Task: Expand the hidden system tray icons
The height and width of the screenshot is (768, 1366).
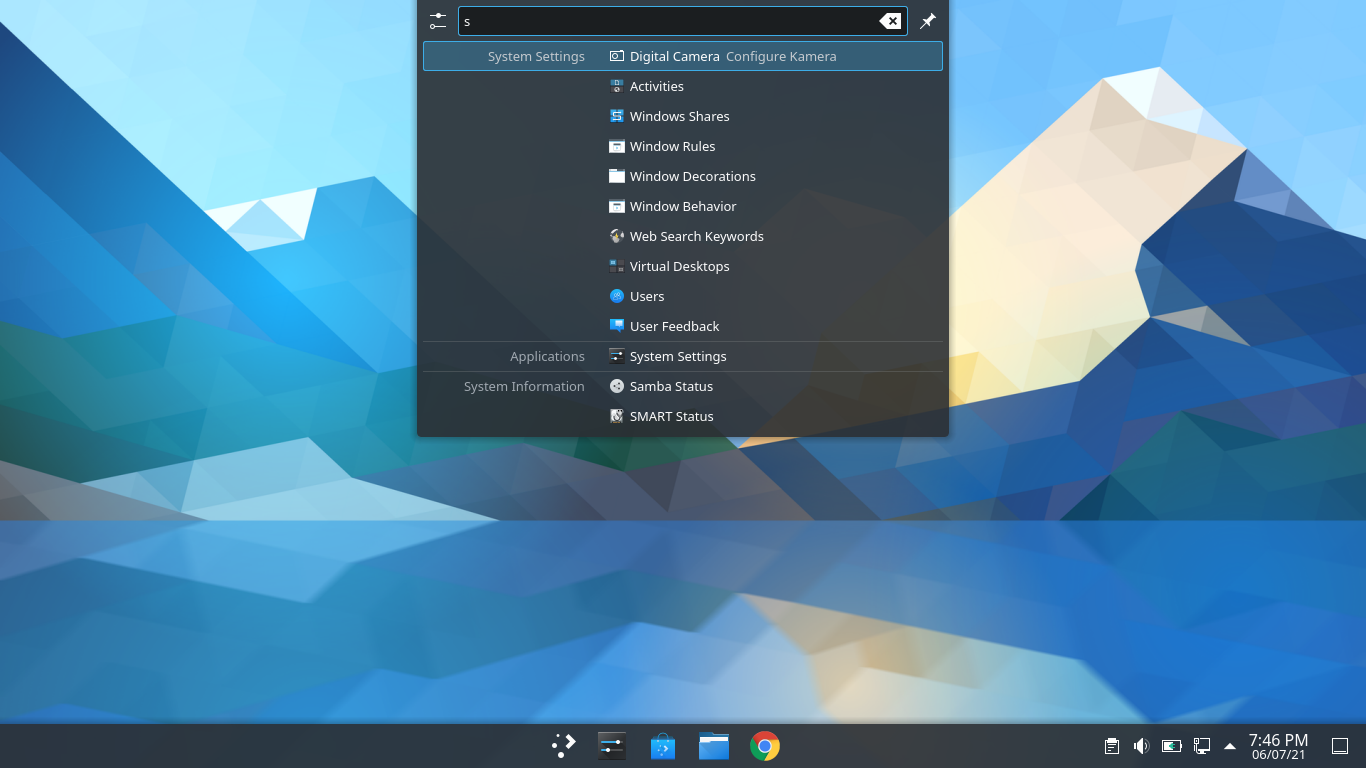Action: tap(1229, 745)
